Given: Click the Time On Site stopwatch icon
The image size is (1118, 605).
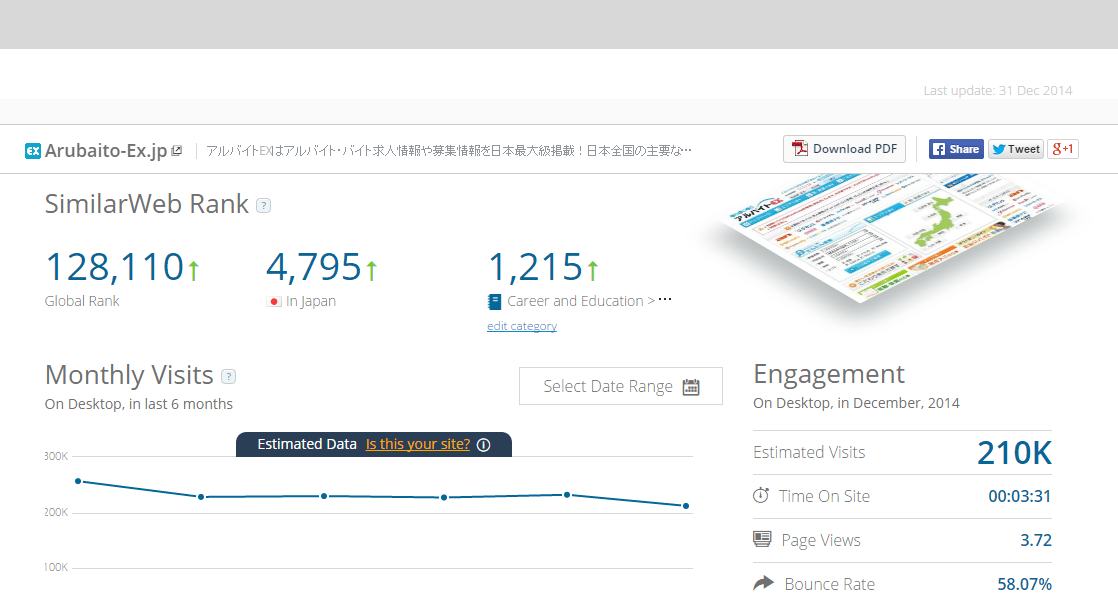Looking at the screenshot, I should point(761,495).
